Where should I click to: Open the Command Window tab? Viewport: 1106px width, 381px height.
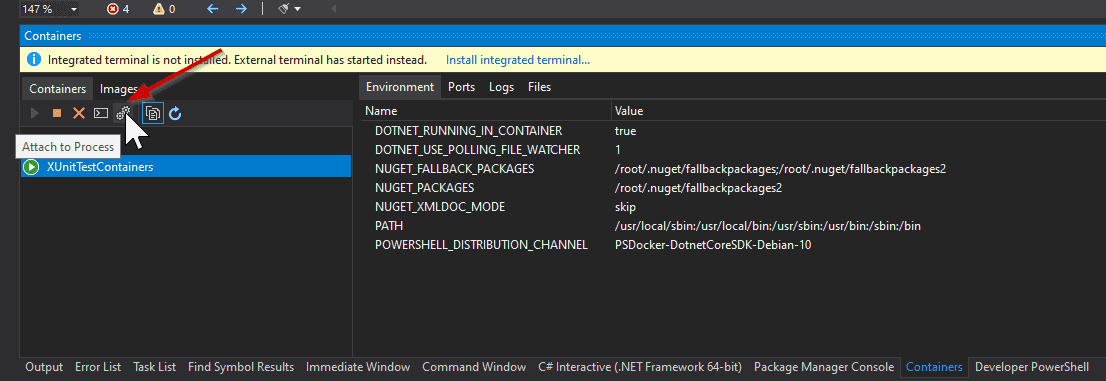pyautogui.click(x=474, y=367)
